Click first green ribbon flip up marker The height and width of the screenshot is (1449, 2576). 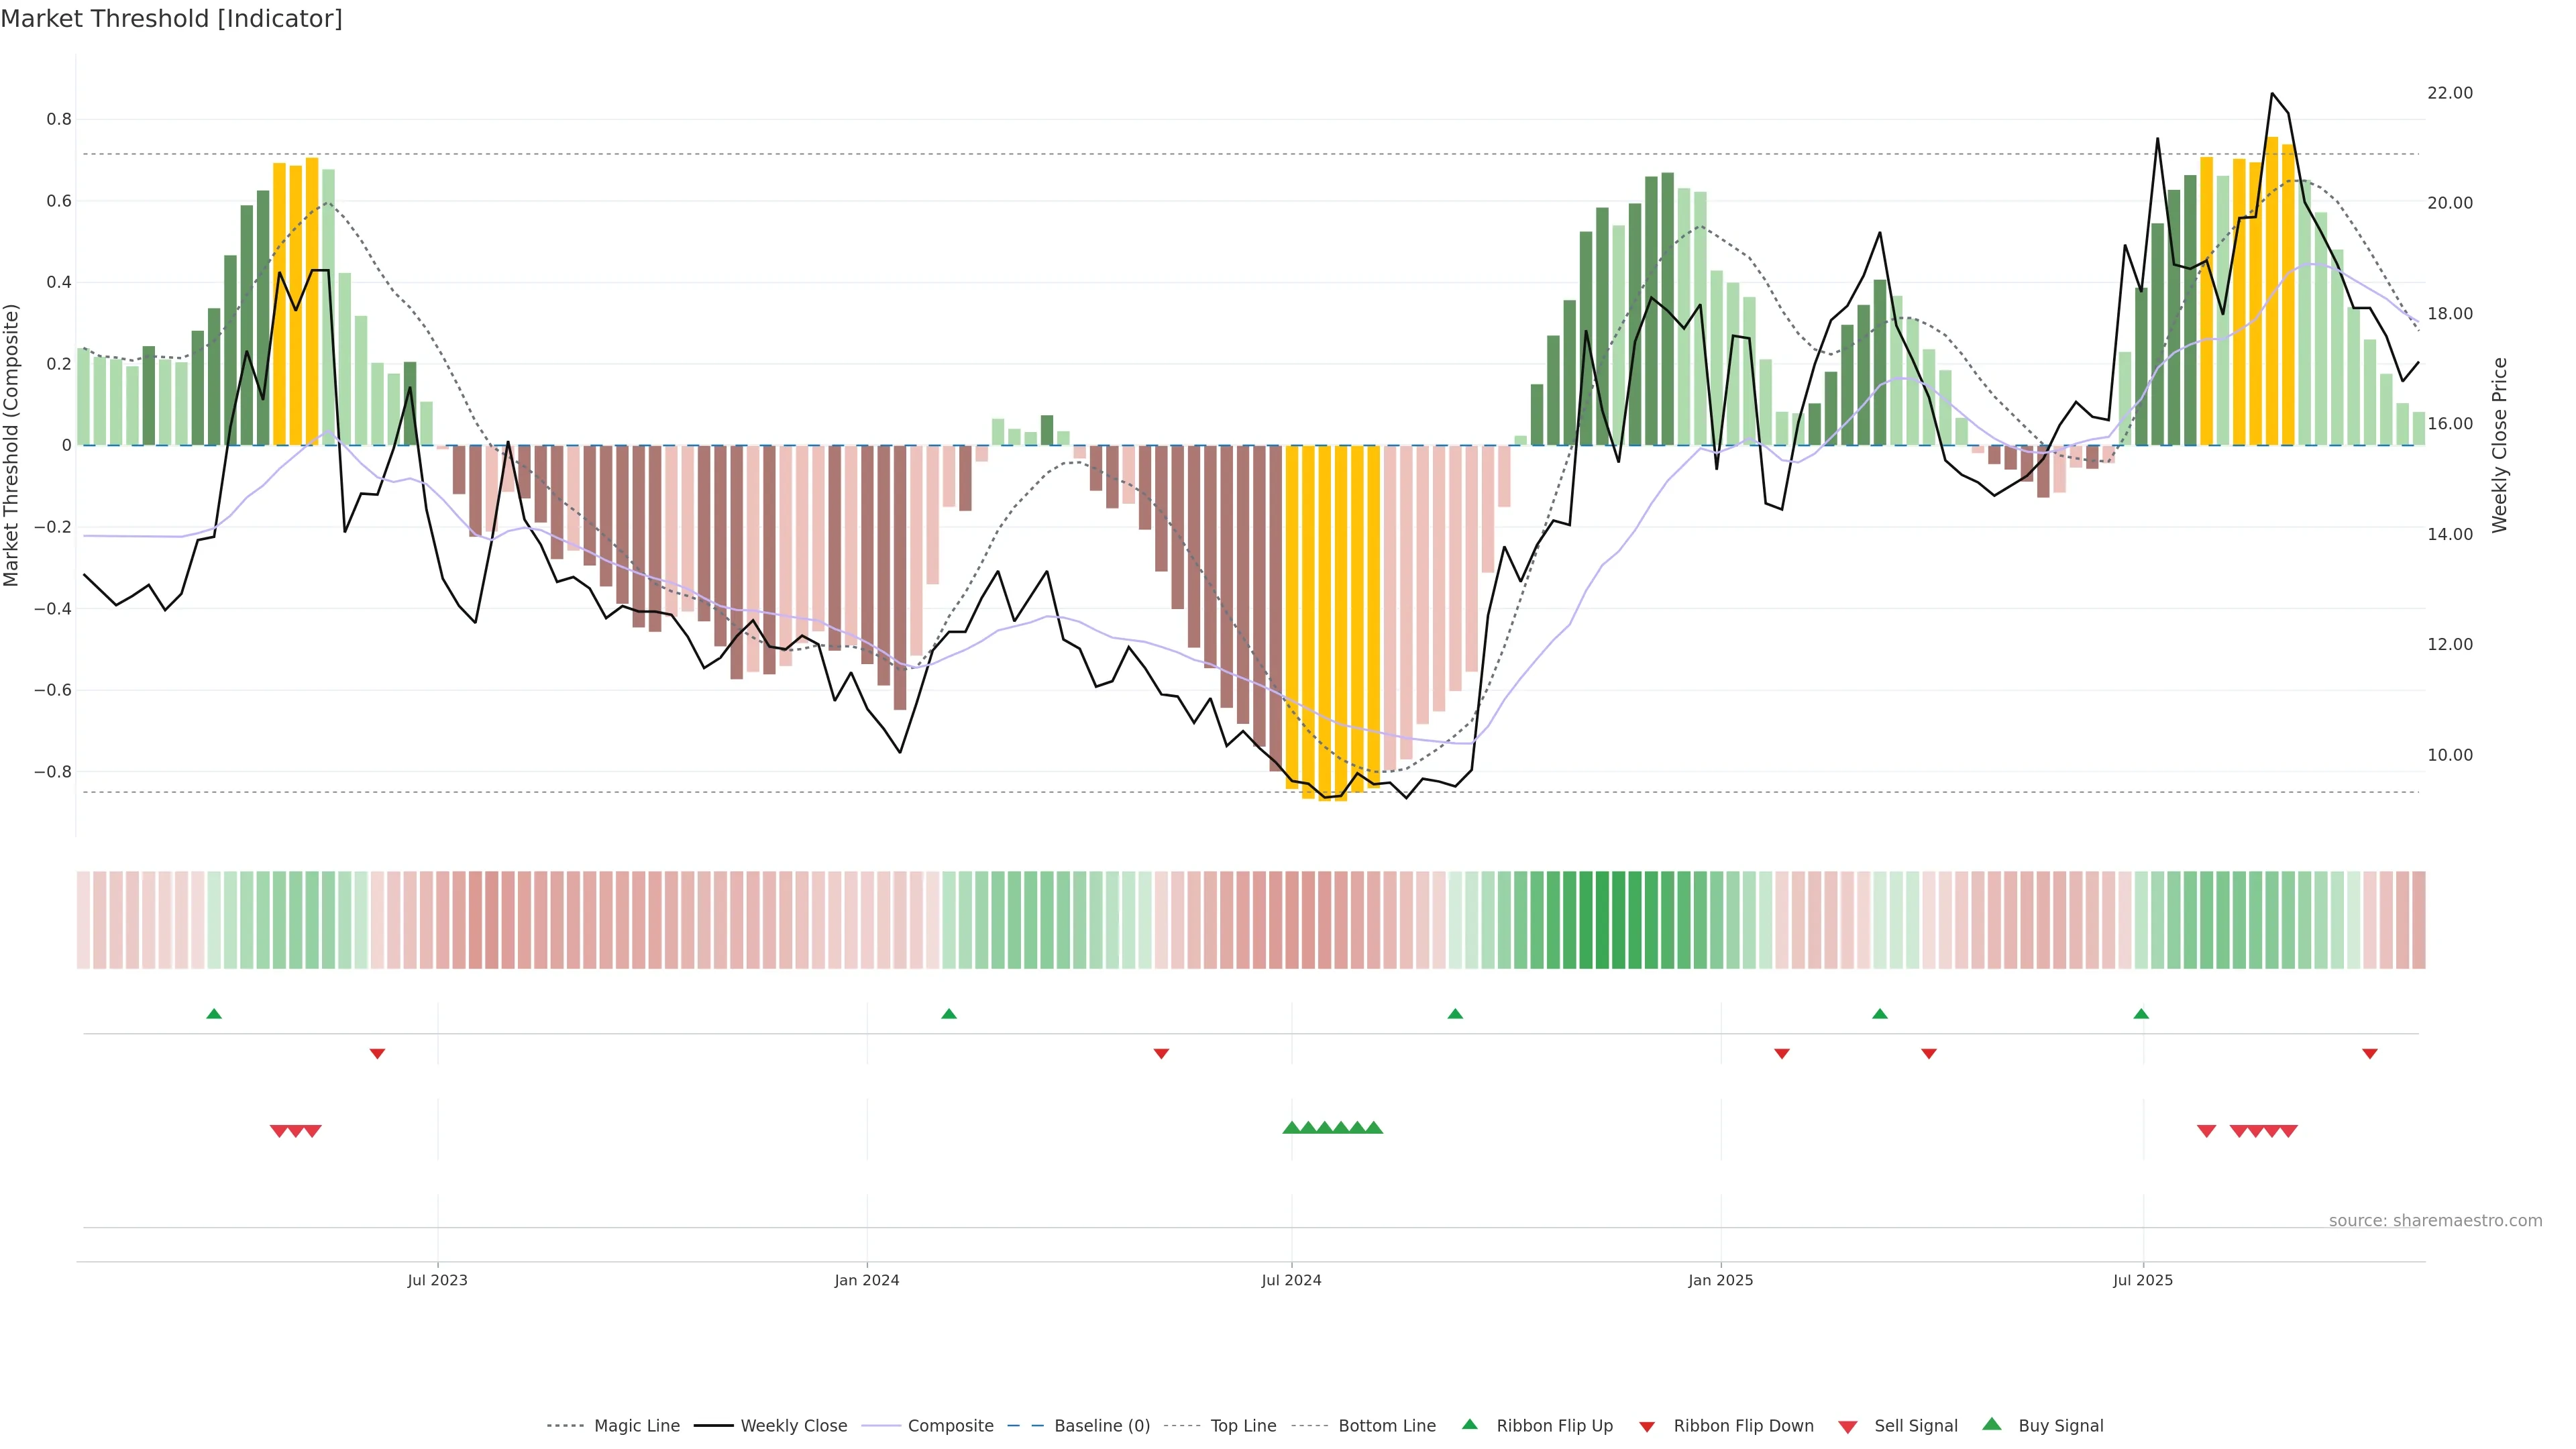[x=214, y=1014]
